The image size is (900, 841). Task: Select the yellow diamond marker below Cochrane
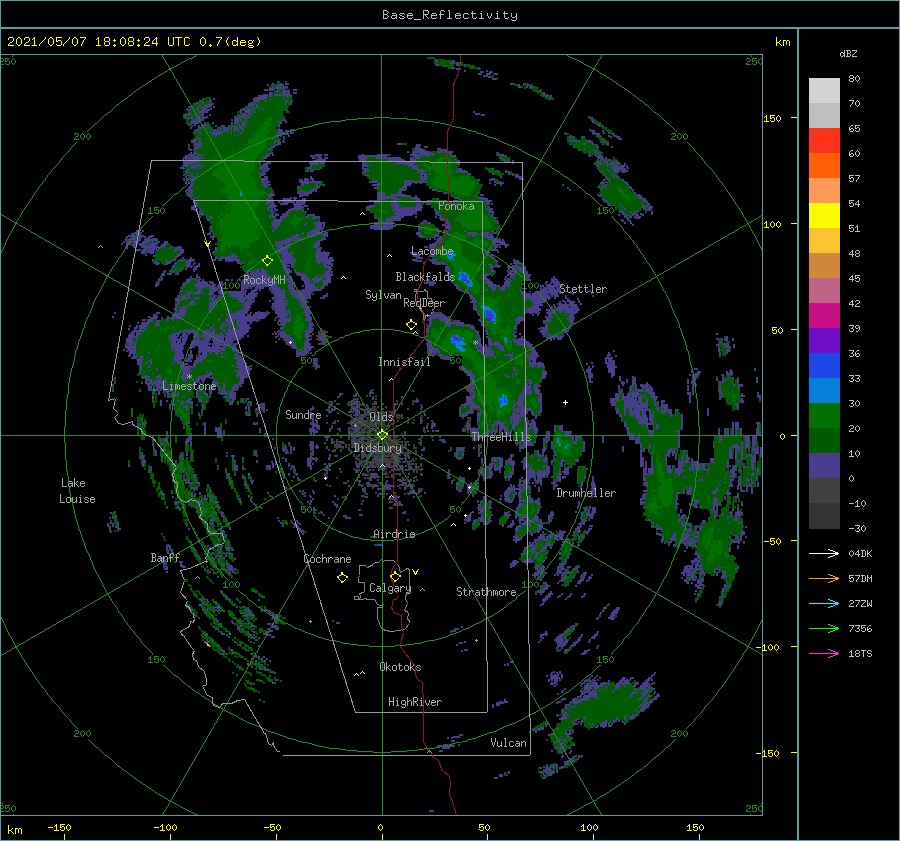[x=342, y=578]
